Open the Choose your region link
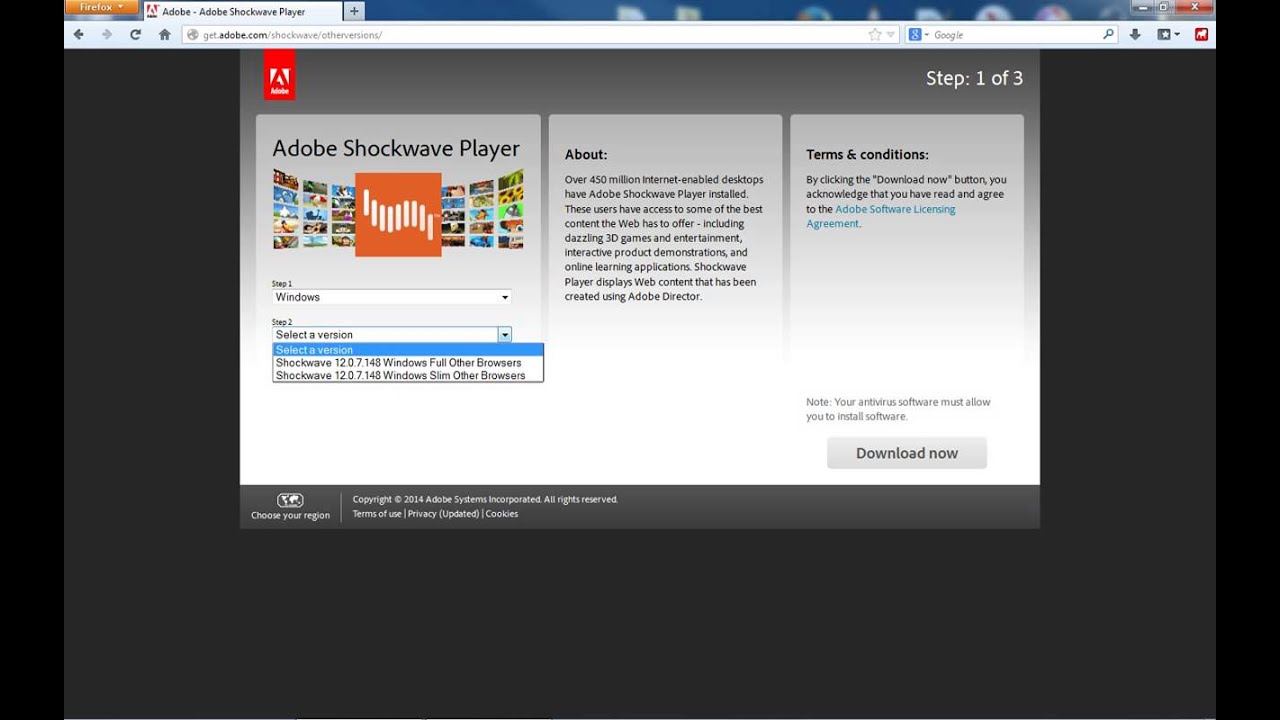This screenshot has width=1280, height=720. [290, 516]
